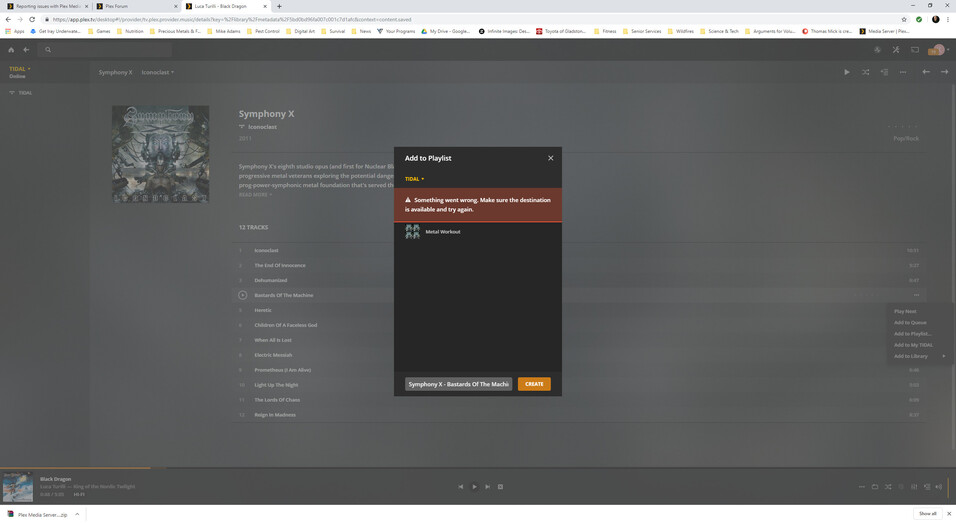
Task: Go to previous item arrow
Action: pyautogui.click(x=926, y=72)
